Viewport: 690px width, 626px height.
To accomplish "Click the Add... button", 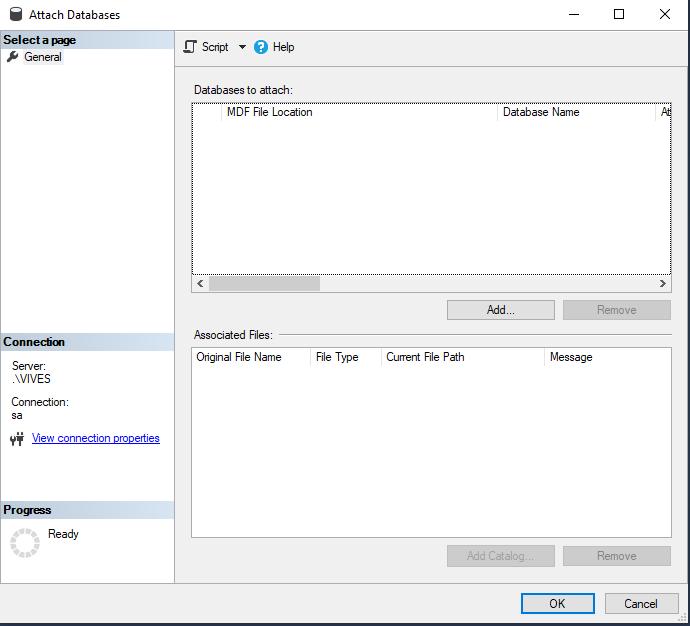I will (x=501, y=310).
